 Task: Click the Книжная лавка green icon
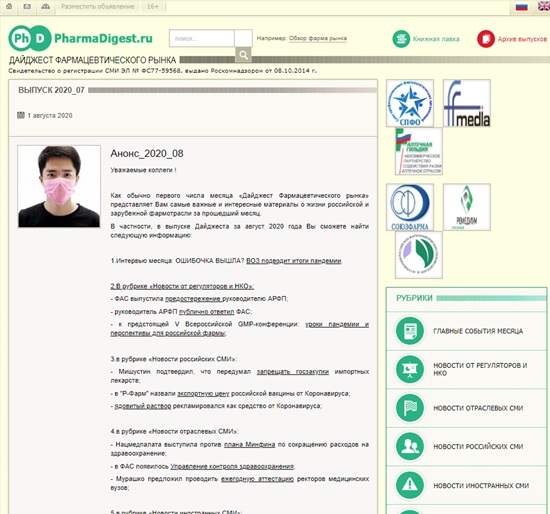click(401, 39)
